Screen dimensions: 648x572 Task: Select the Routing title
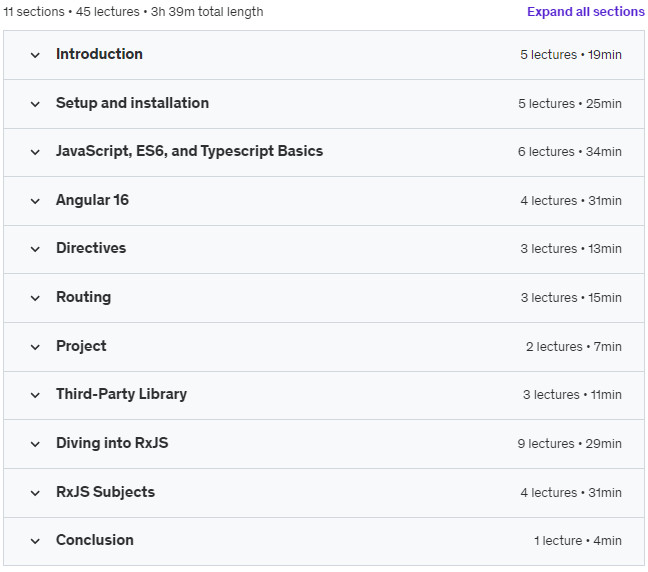click(x=83, y=297)
